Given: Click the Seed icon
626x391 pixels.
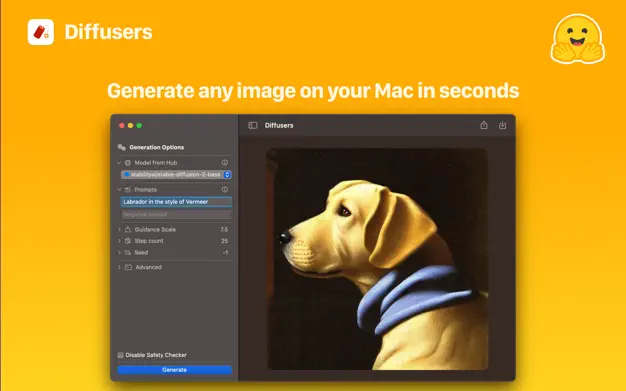Looking at the screenshot, I should click(128, 252).
